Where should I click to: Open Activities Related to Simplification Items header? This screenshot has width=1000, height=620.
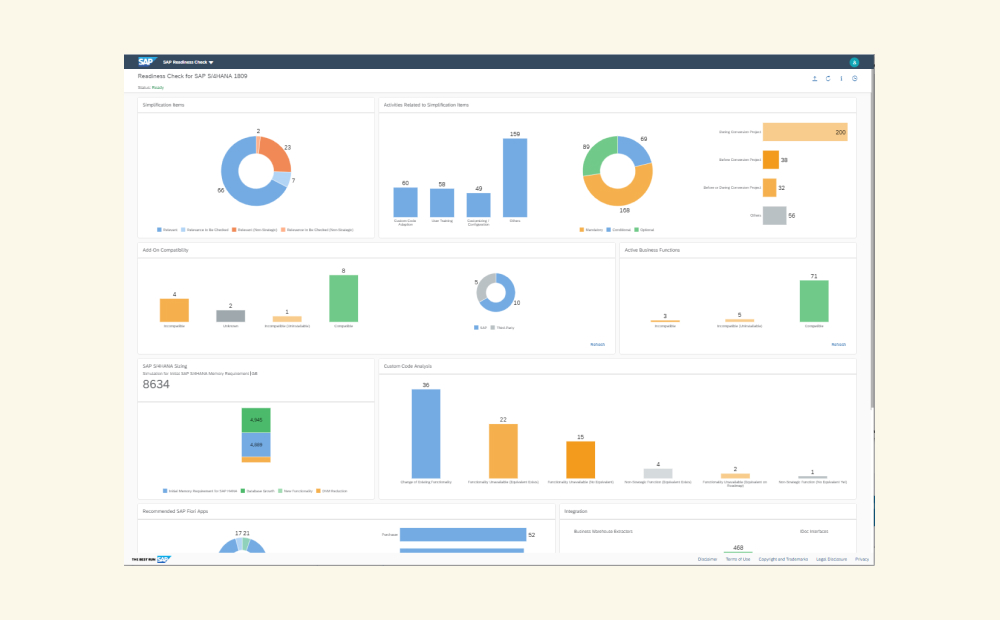coord(617,105)
